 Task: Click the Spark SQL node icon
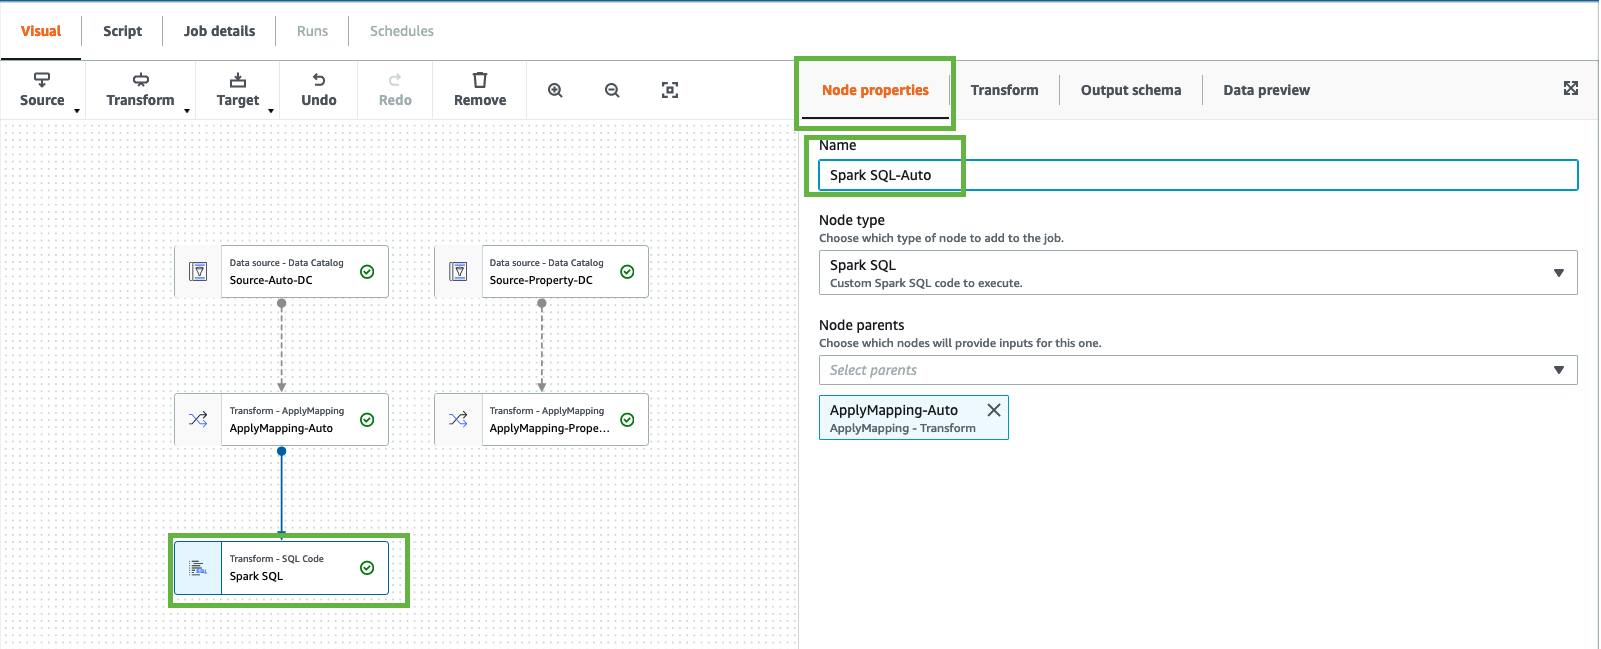198,568
